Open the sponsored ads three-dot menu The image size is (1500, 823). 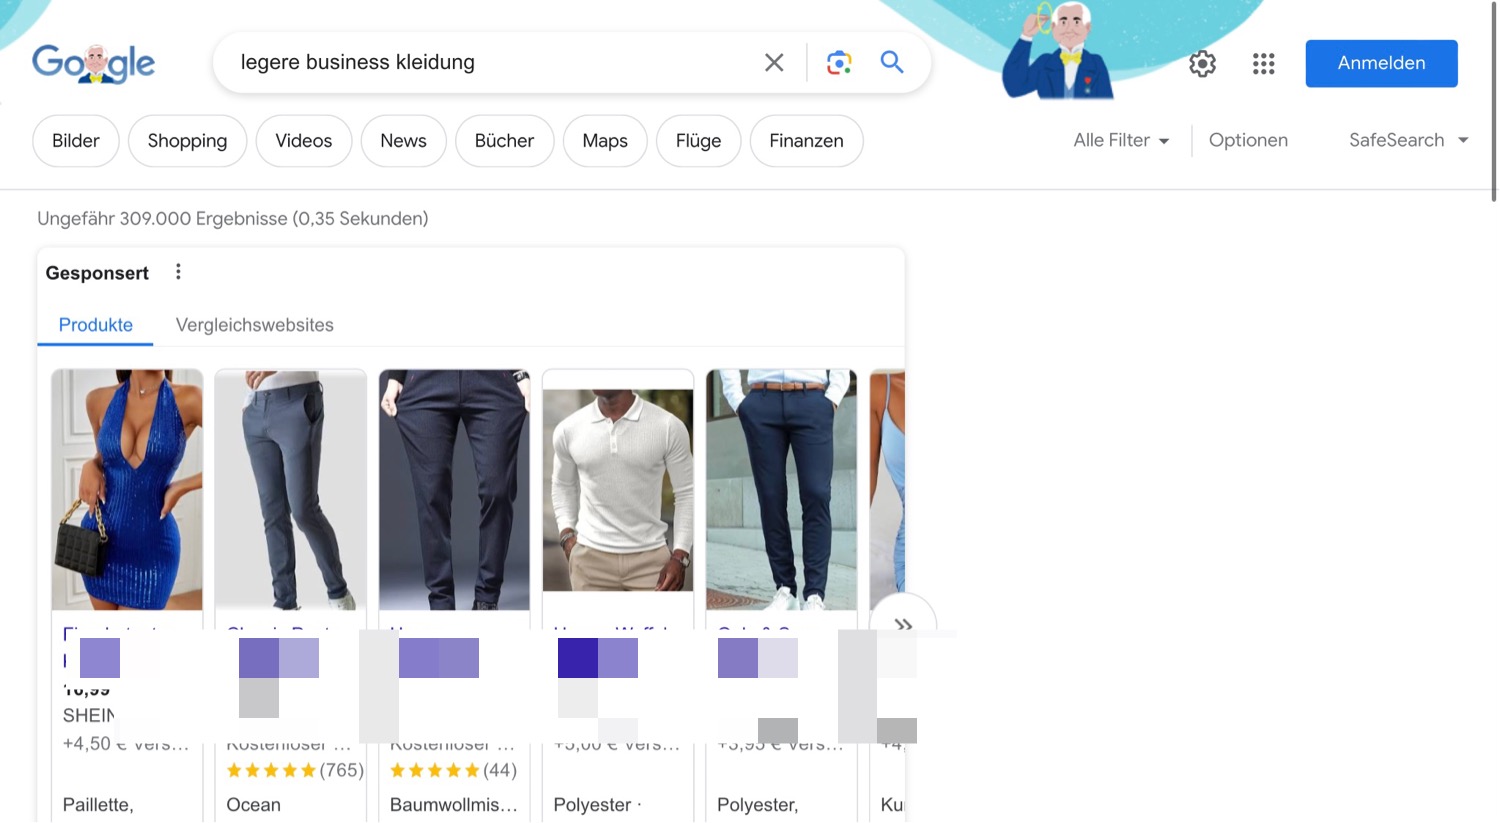[x=178, y=272]
